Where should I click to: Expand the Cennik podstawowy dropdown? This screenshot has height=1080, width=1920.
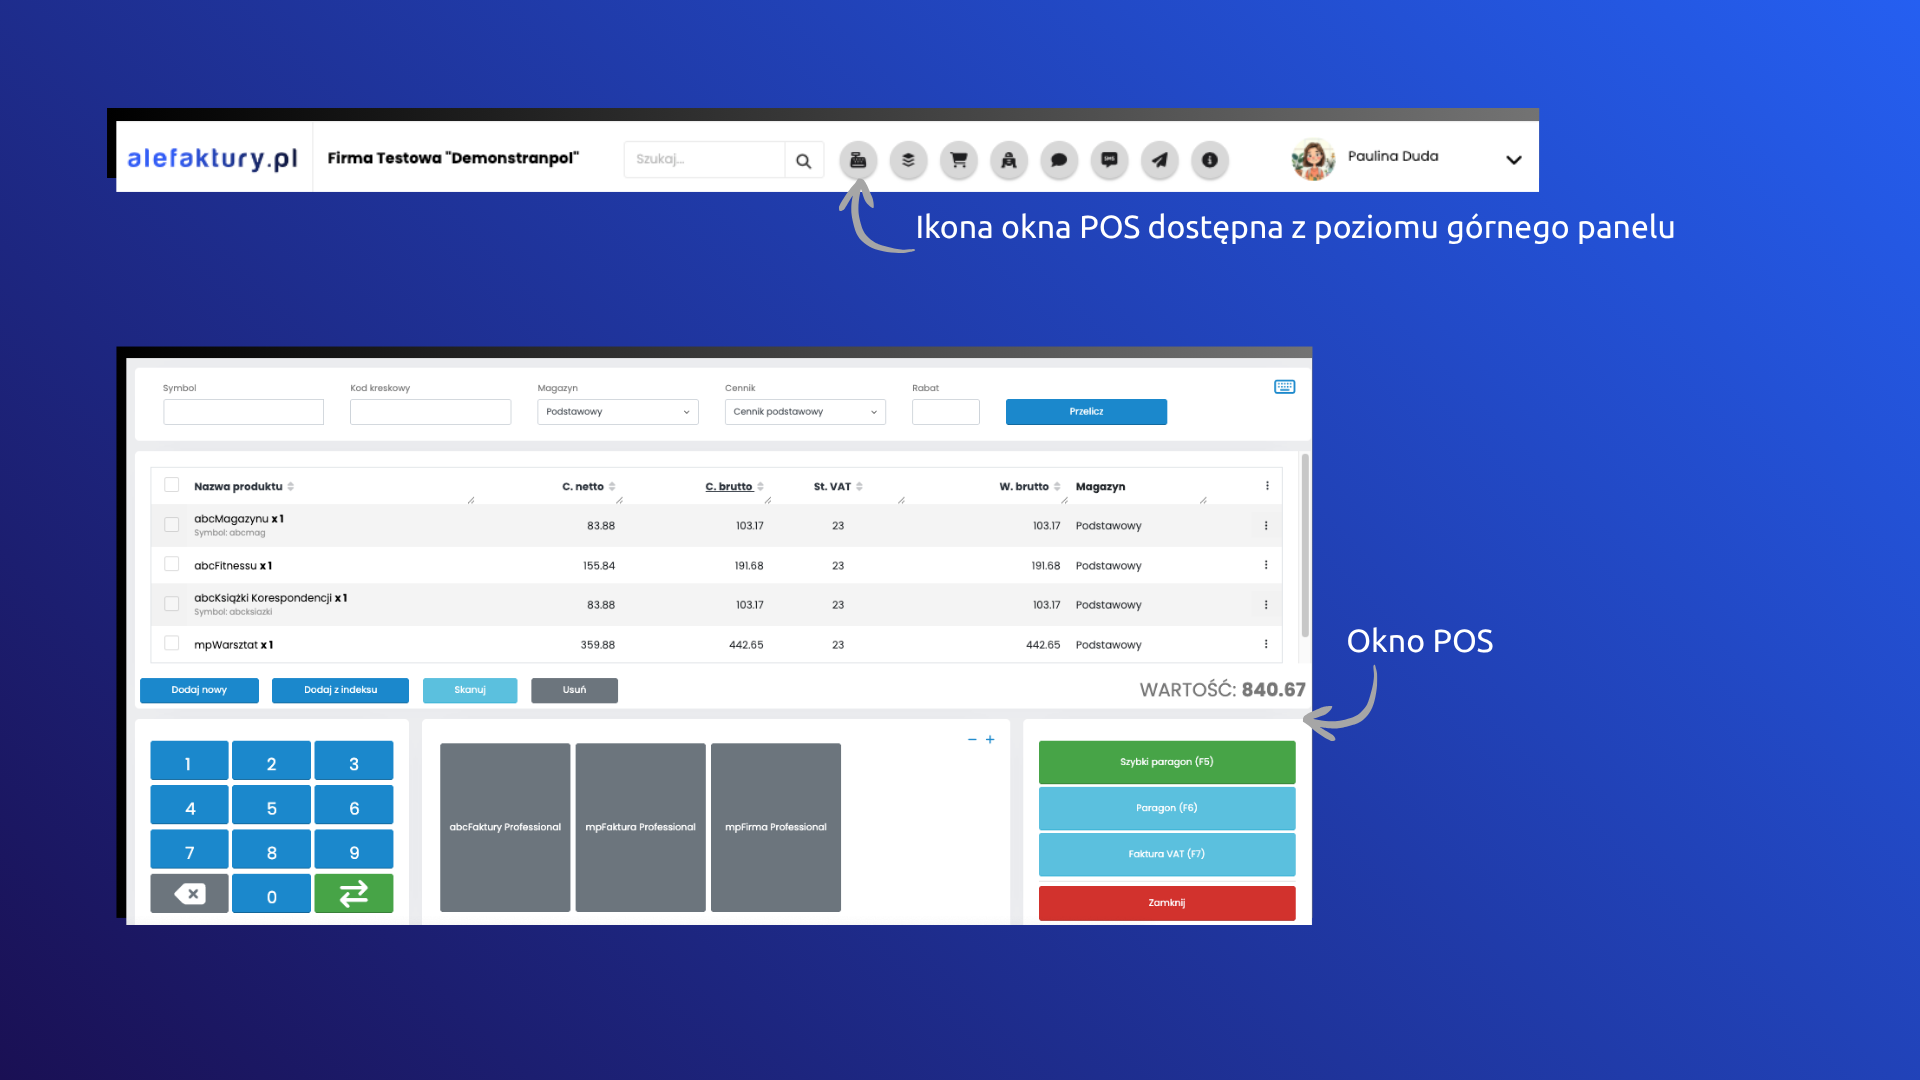click(805, 412)
